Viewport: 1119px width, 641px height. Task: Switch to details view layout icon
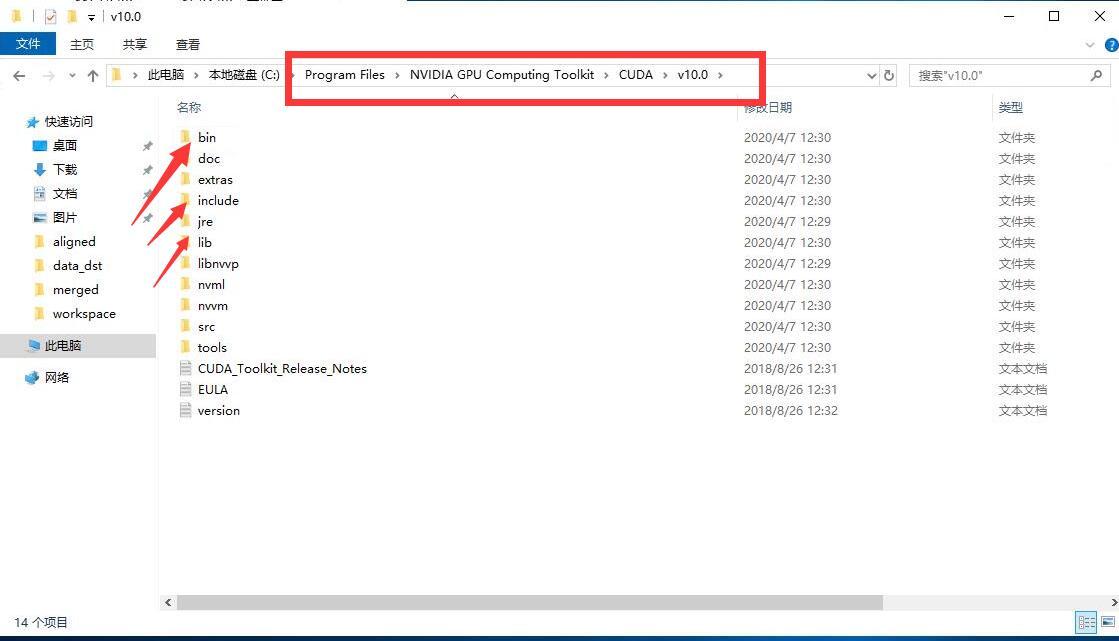click(x=1087, y=622)
